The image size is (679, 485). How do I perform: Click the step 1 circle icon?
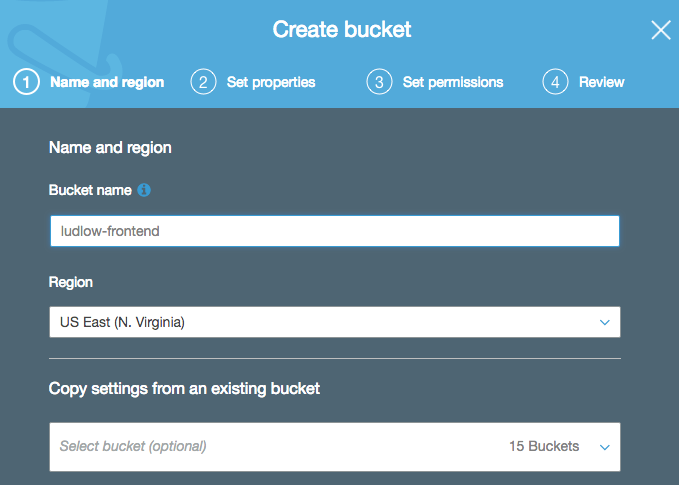coord(27,82)
